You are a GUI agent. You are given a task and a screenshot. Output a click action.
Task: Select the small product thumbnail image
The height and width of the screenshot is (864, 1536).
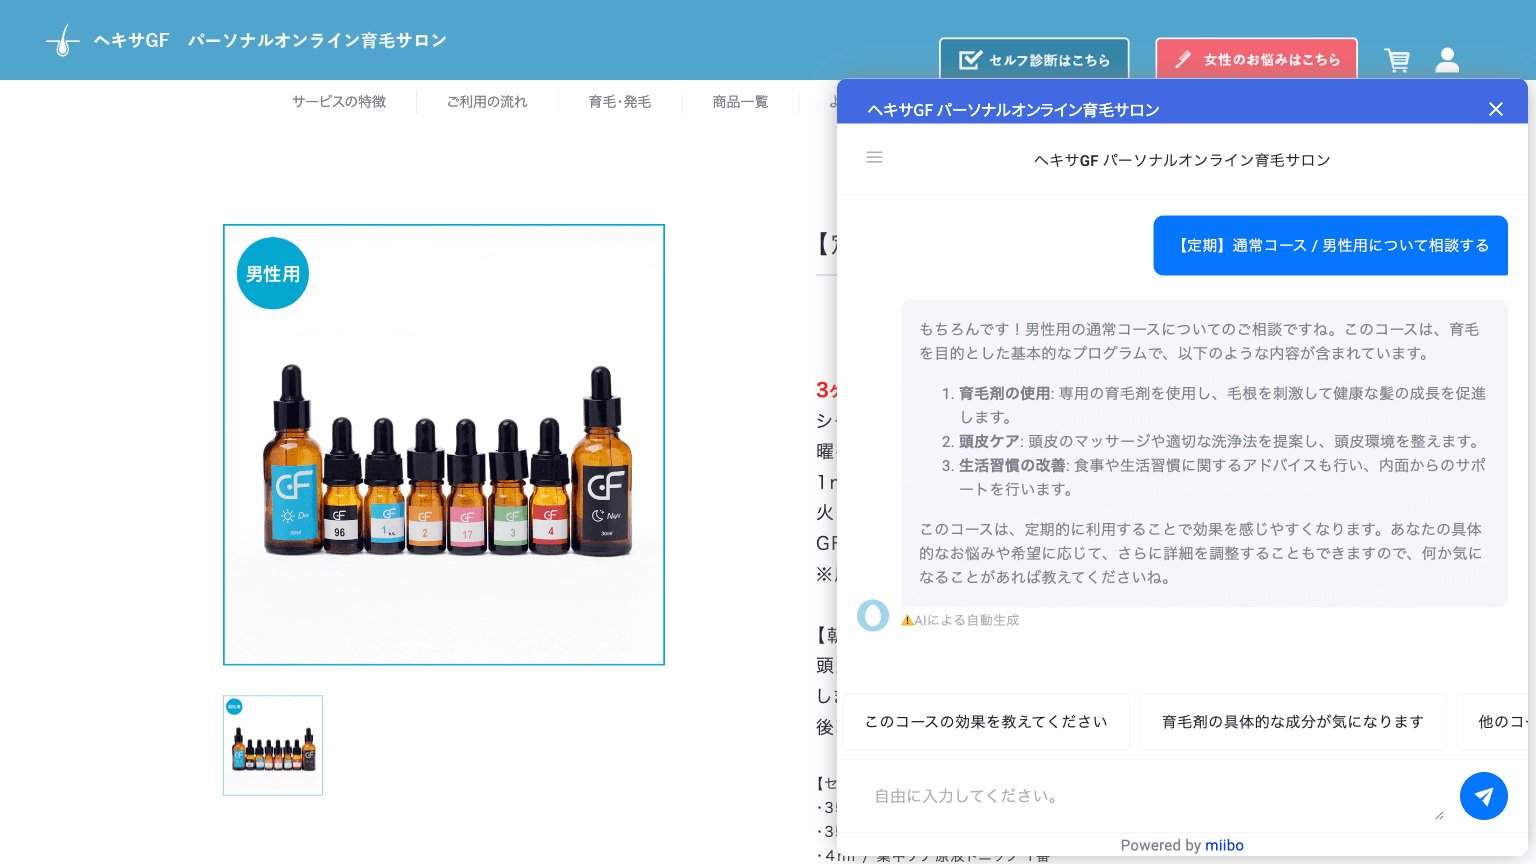point(273,746)
